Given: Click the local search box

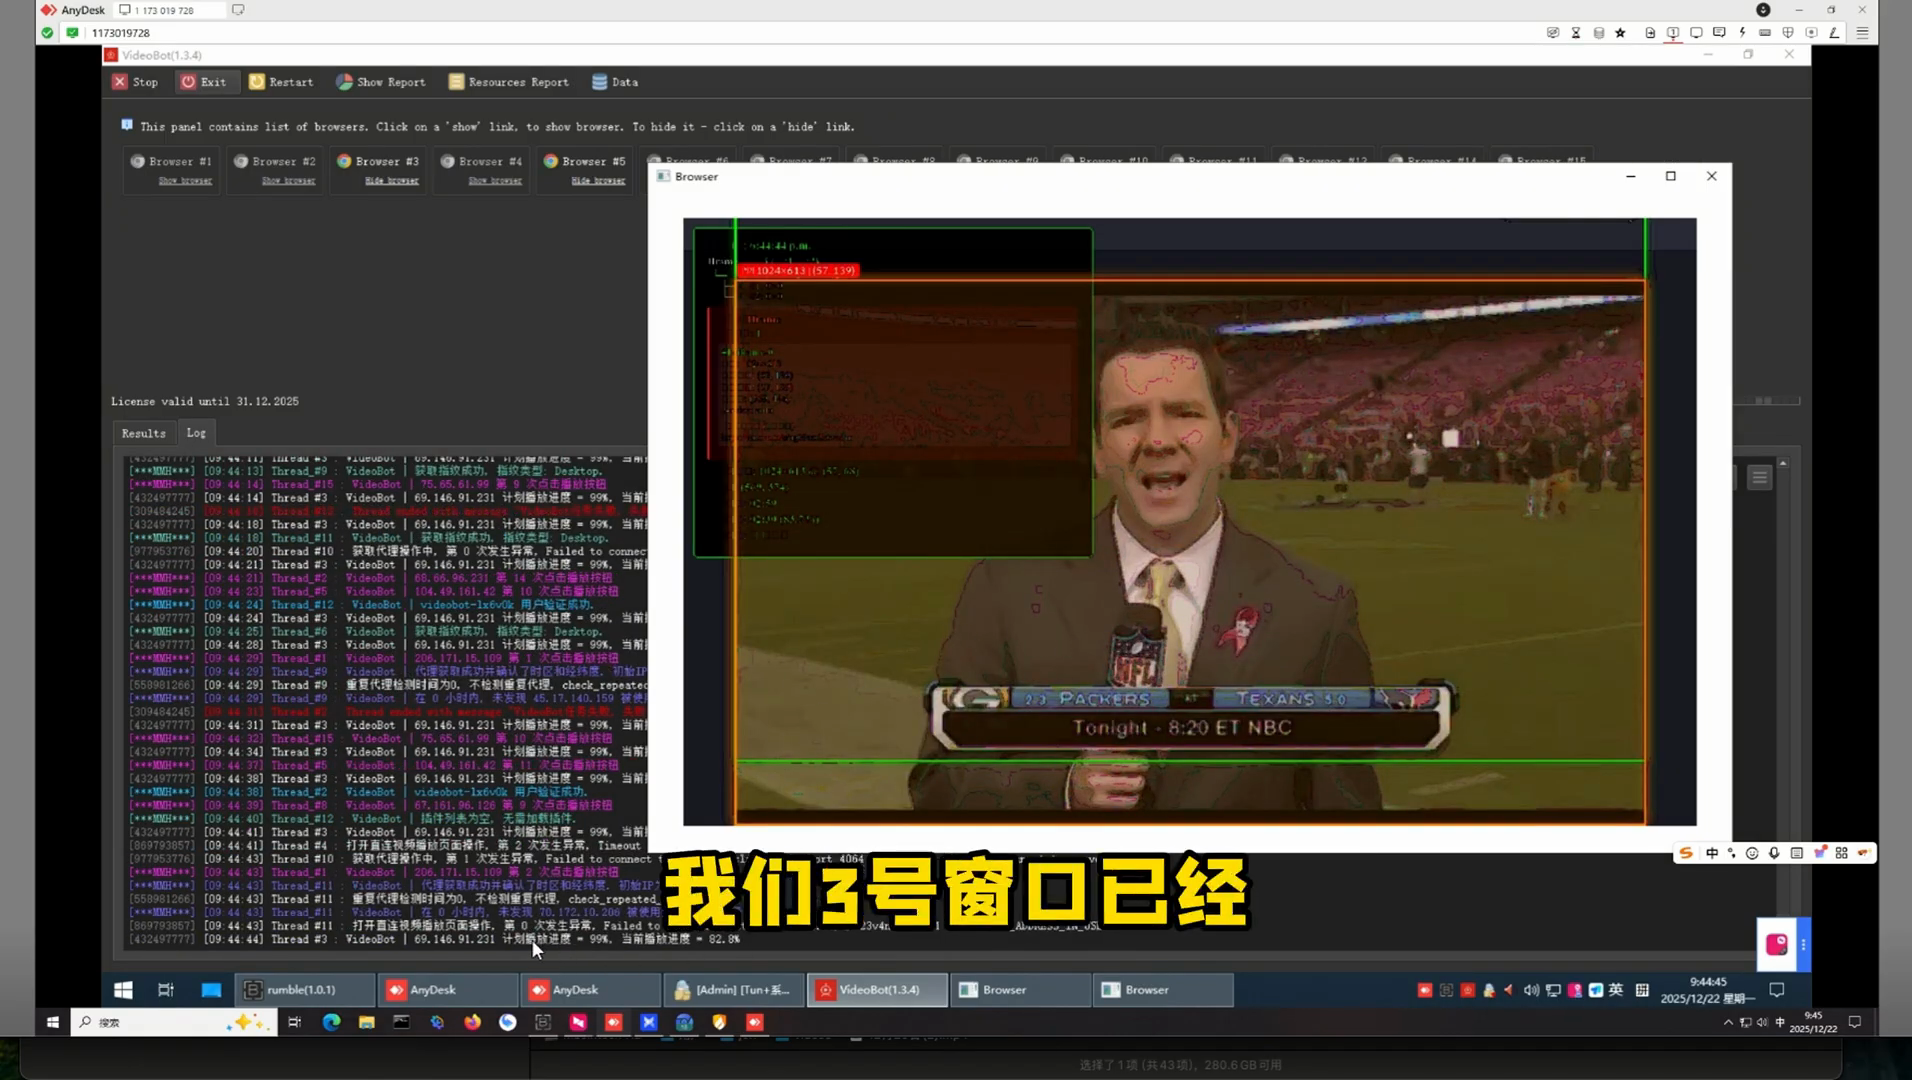Looking at the screenshot, I should [174, 1022].
